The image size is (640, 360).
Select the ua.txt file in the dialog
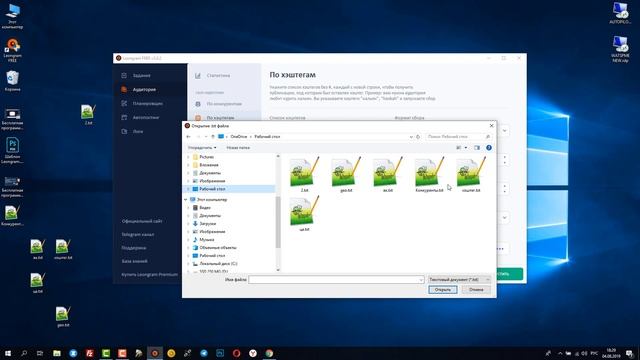[x=304, y=214]
